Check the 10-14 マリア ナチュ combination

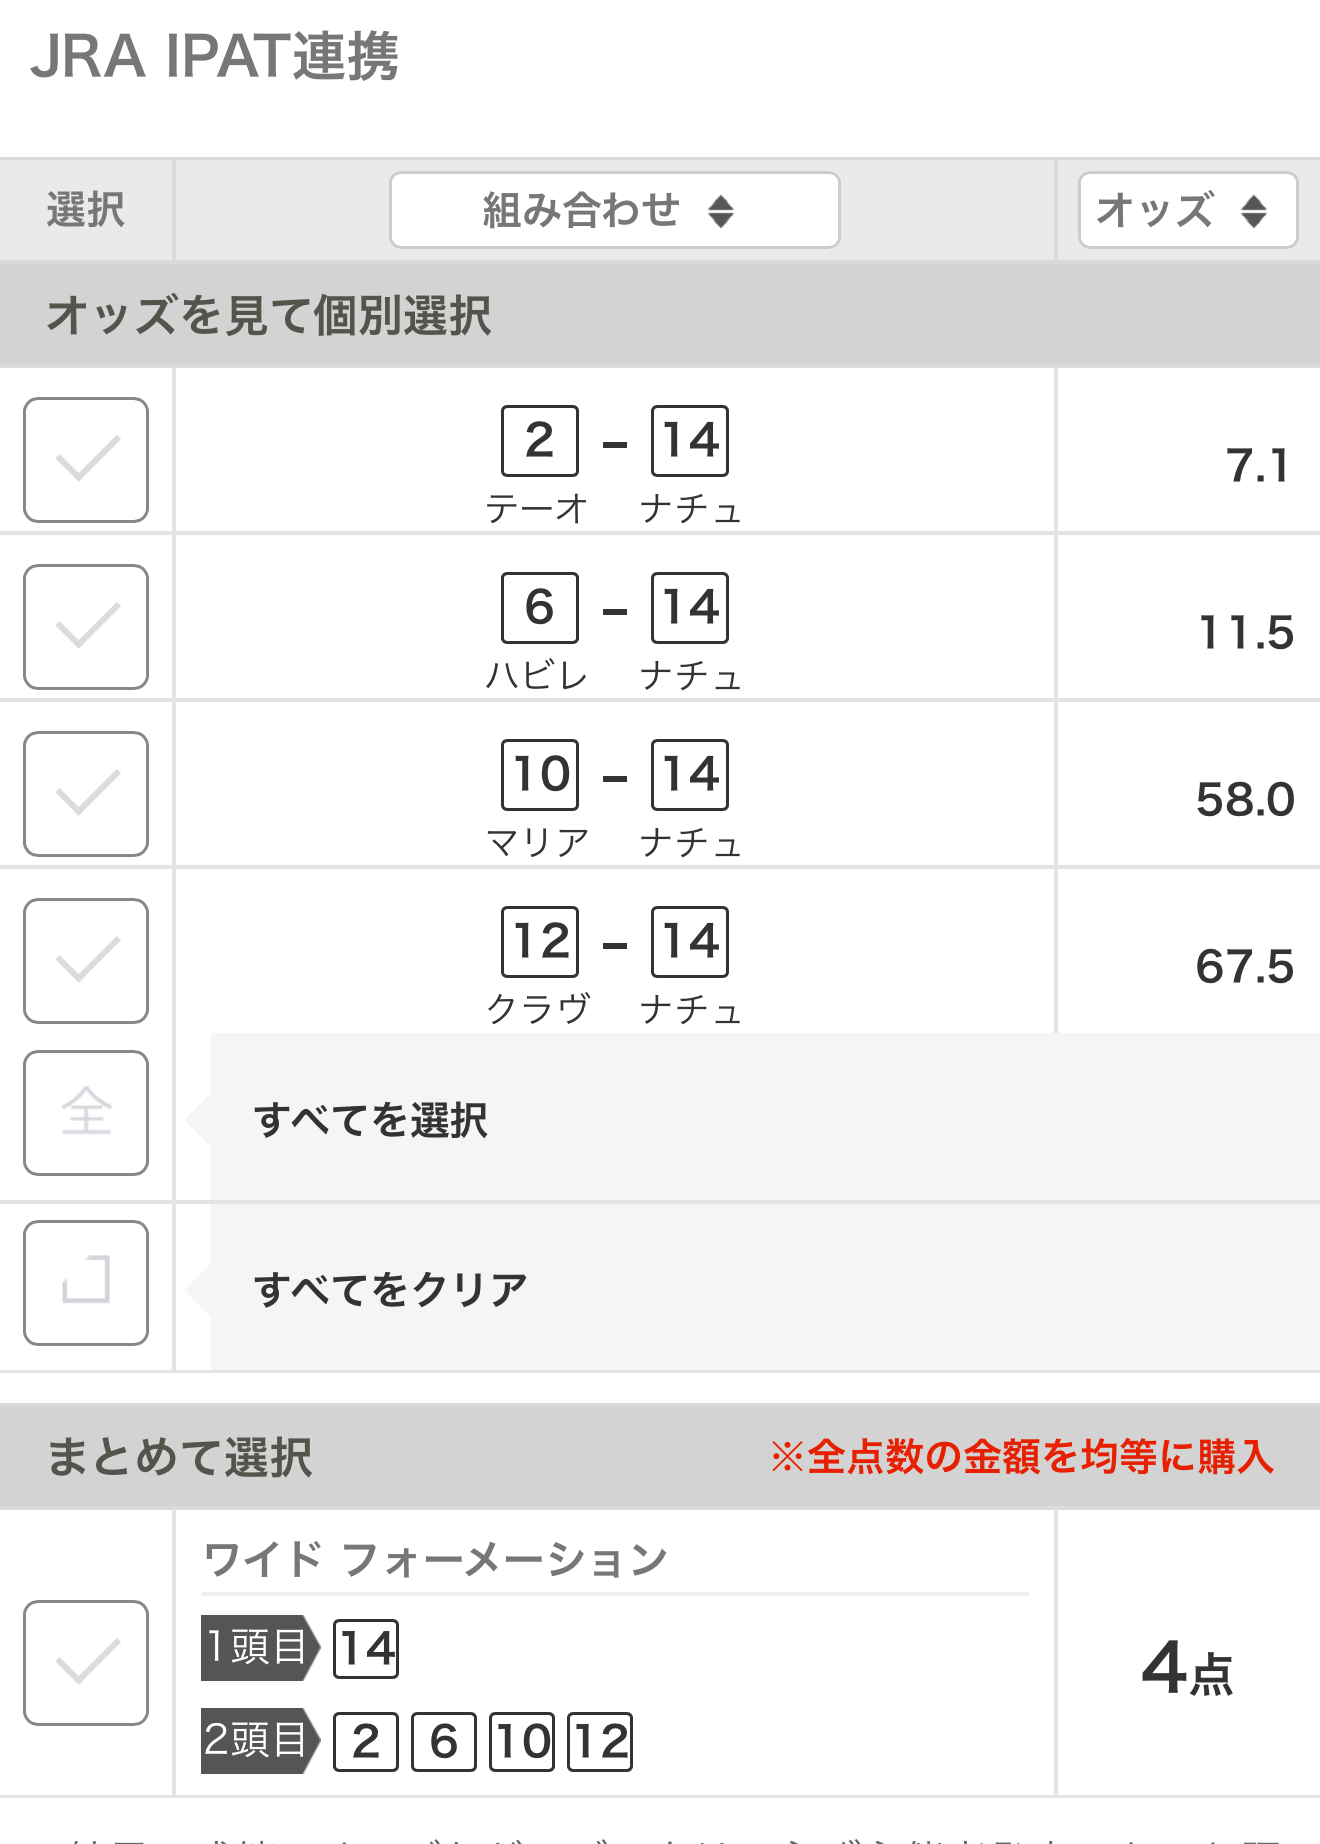(x=86, y=794)
